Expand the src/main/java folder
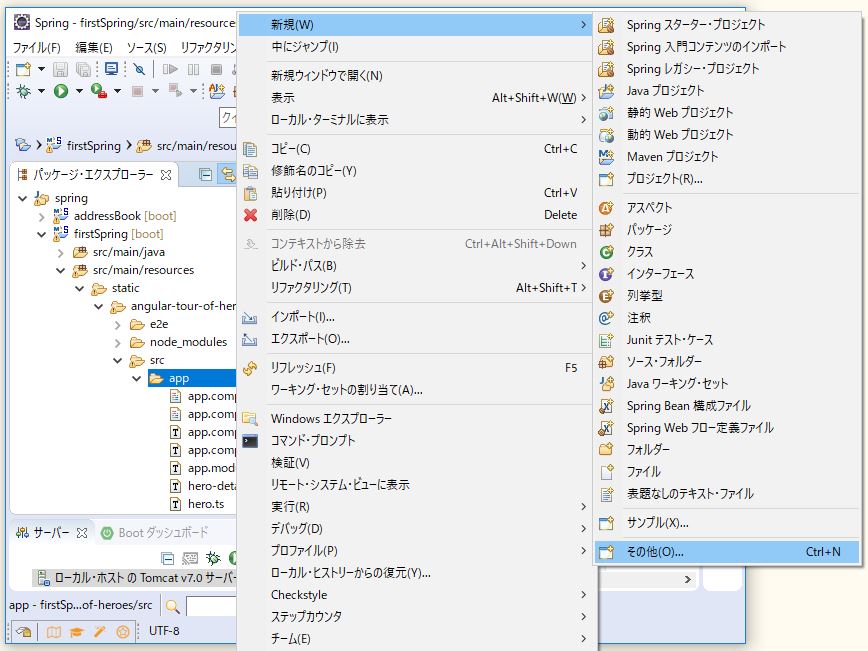The image size is (868, 651). [x=60, y=252]
